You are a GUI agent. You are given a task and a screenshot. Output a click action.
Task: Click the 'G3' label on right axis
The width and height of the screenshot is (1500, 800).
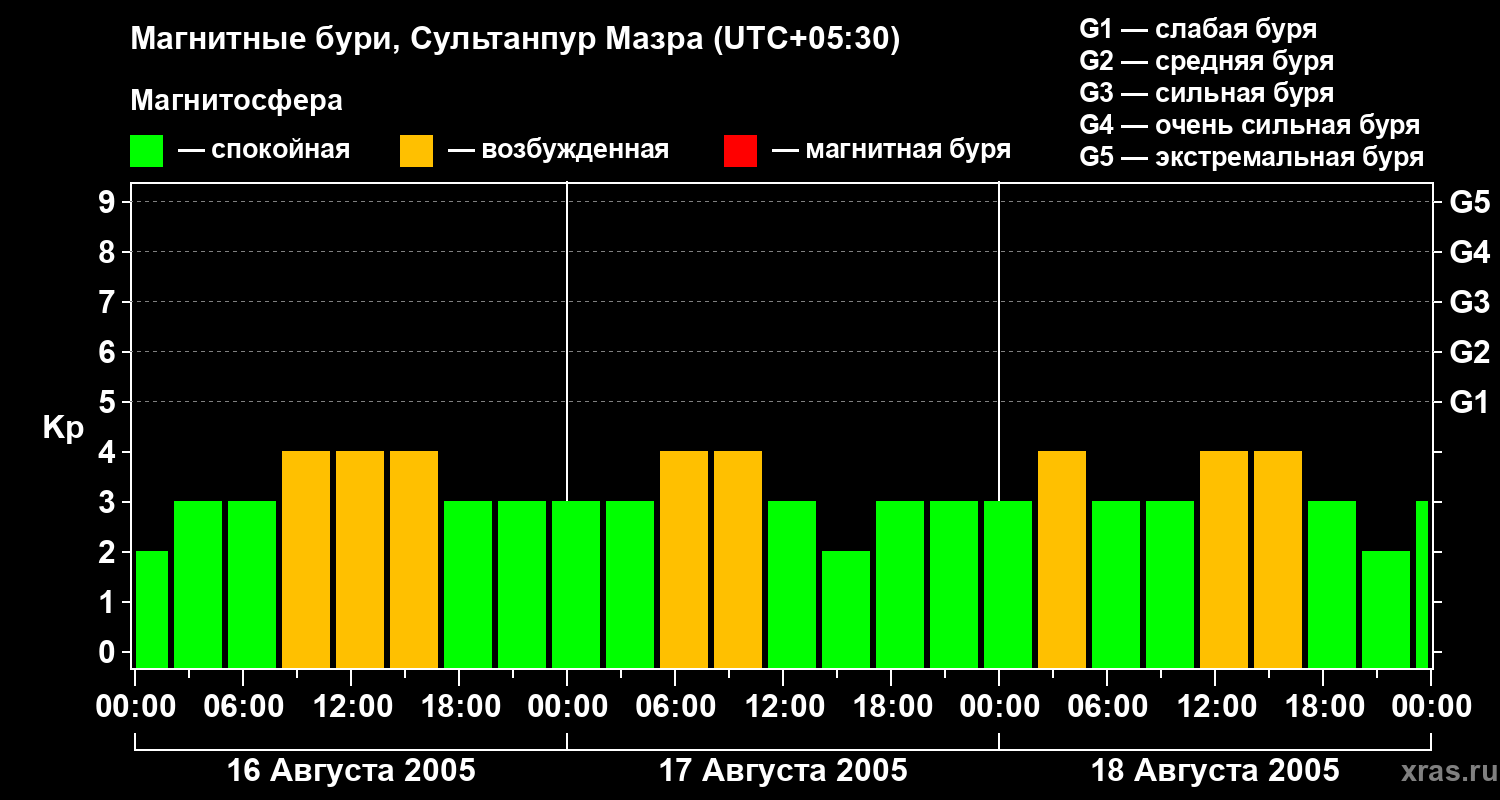tap(1469, 303)
